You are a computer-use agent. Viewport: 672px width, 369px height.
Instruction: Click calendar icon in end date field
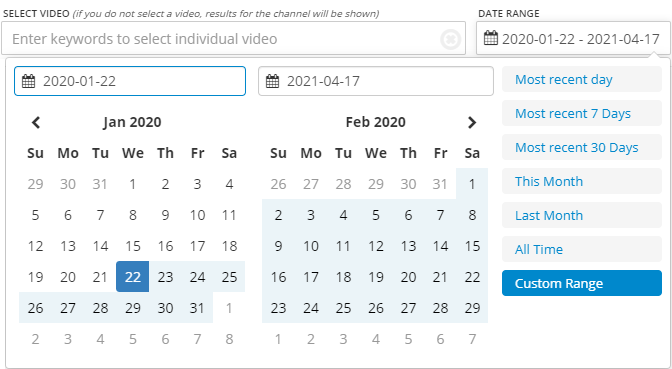click(272, 81)
